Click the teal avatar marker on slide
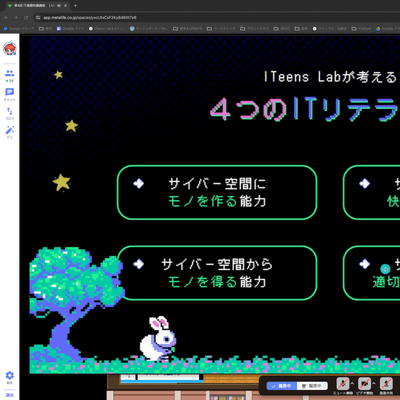Viewport: 400px width, 400px height. (385, 269)
